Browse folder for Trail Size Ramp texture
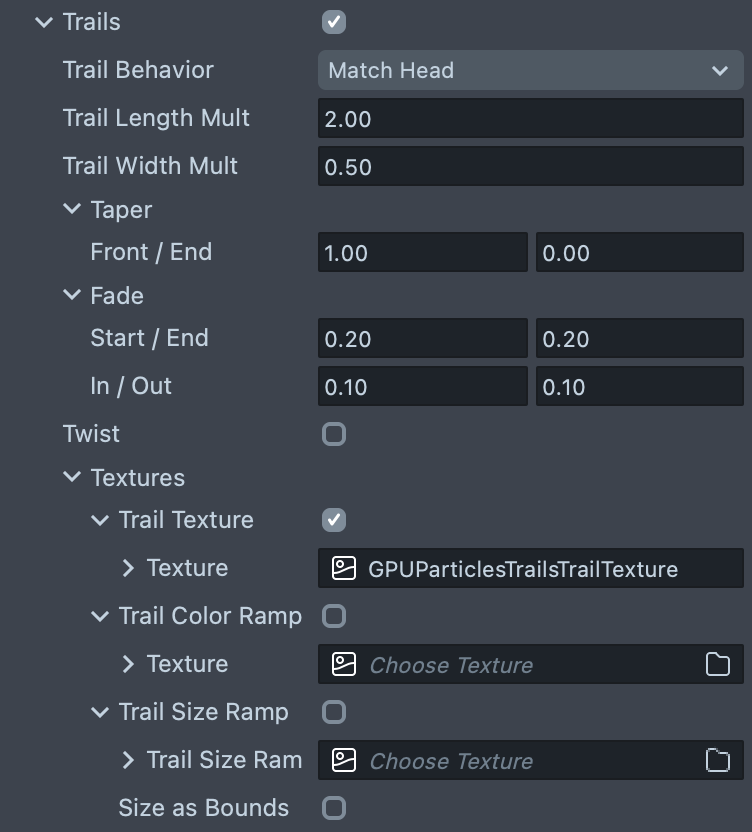 tap(718, 761)
